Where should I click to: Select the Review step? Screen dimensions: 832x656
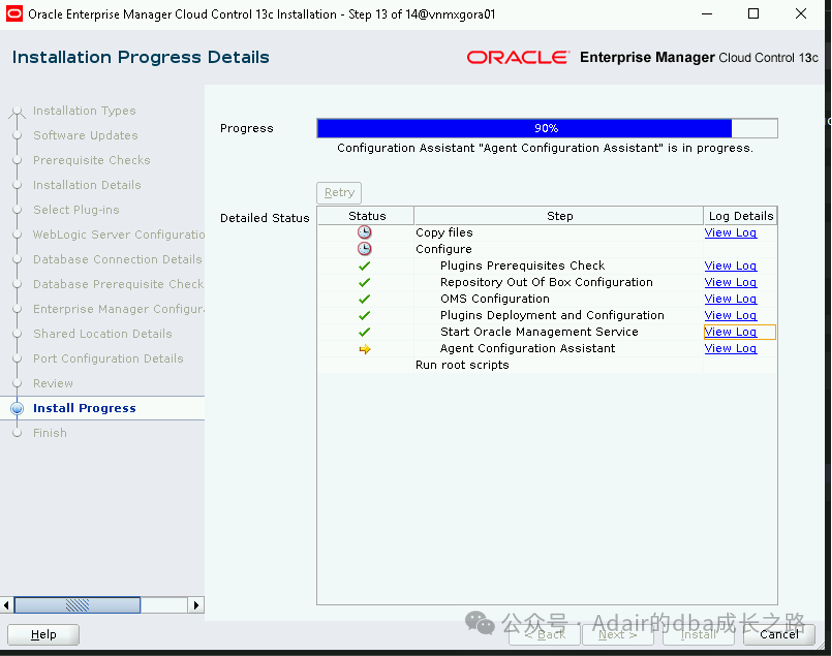coord(53,383)
